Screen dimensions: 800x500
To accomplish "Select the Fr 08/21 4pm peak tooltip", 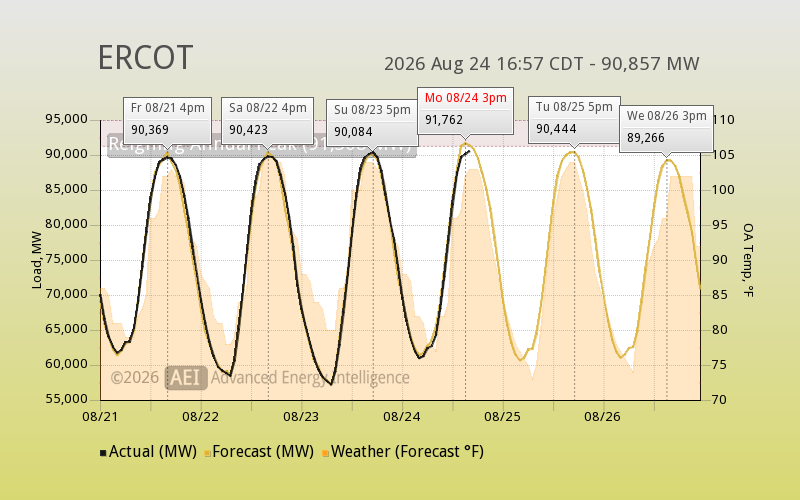I will pyautogui.click(x=167, y=120).
